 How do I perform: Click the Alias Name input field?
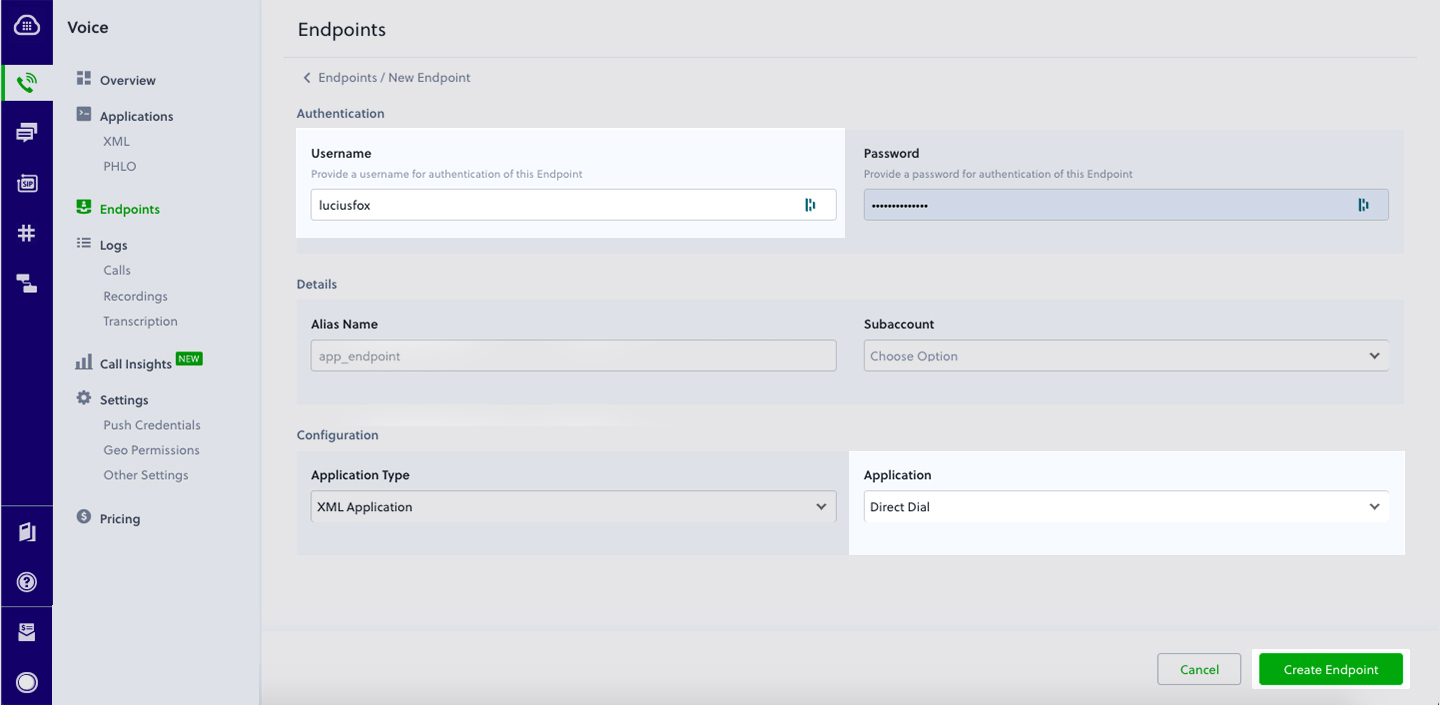click(572, 356)
